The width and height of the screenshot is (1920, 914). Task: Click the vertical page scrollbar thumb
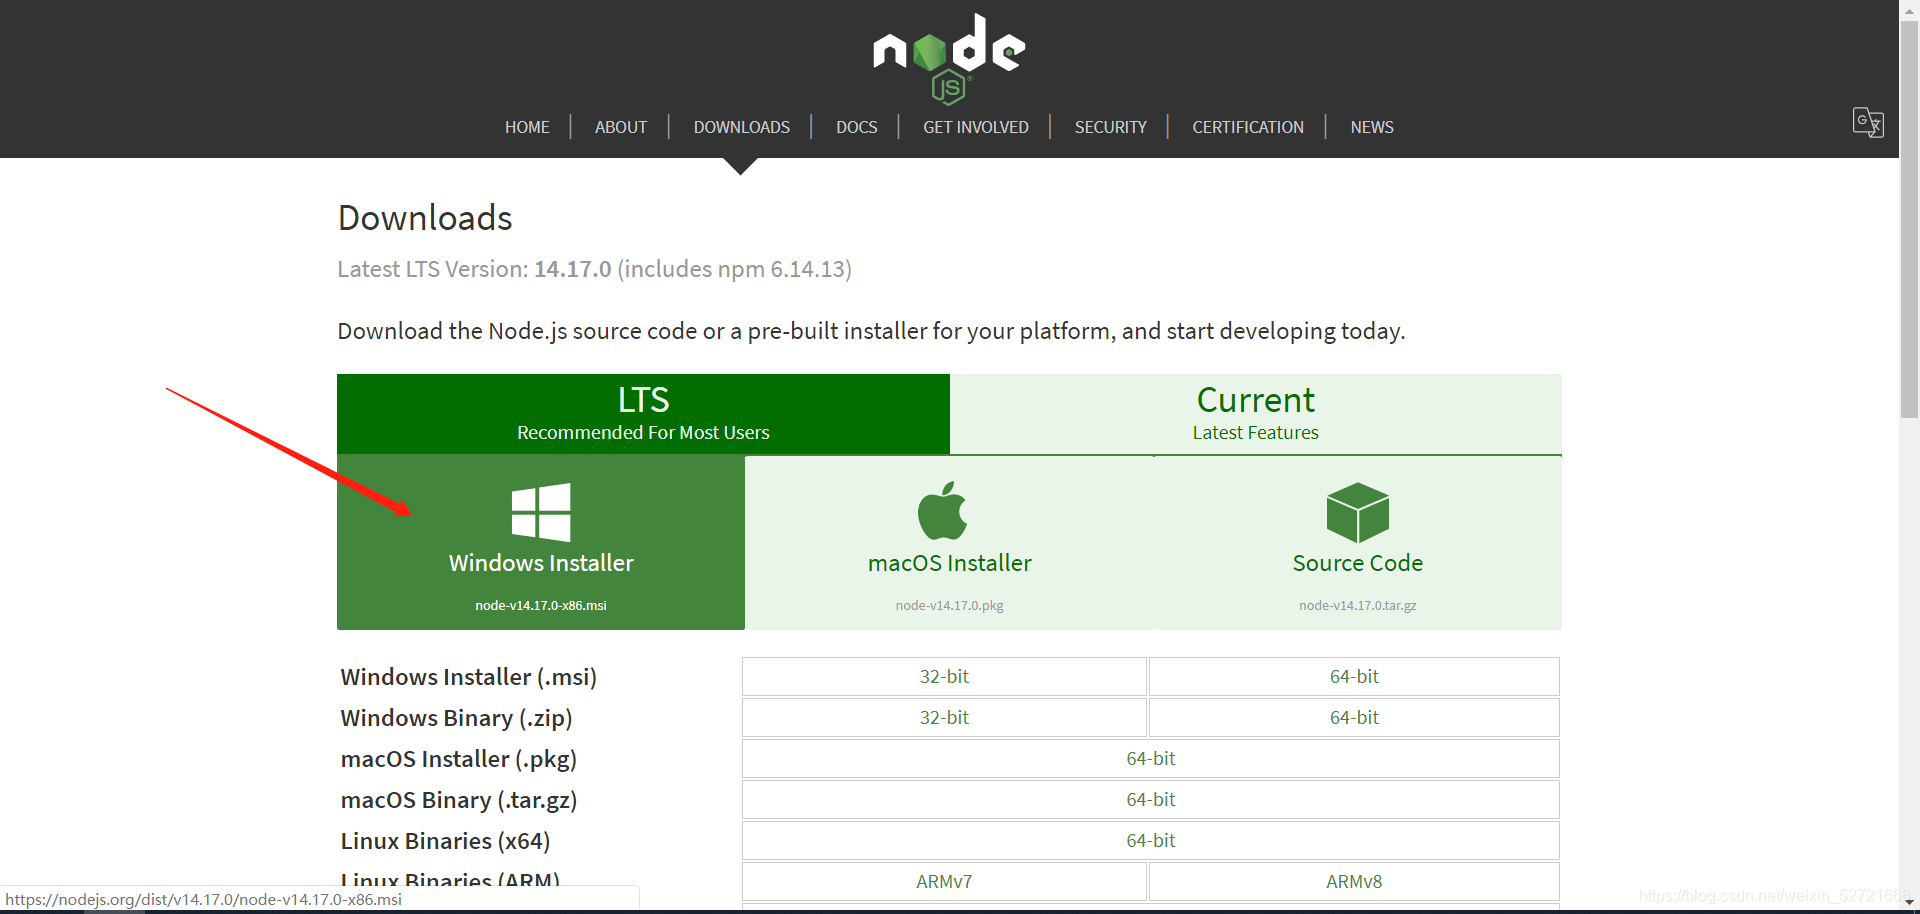coord(1909,218)
